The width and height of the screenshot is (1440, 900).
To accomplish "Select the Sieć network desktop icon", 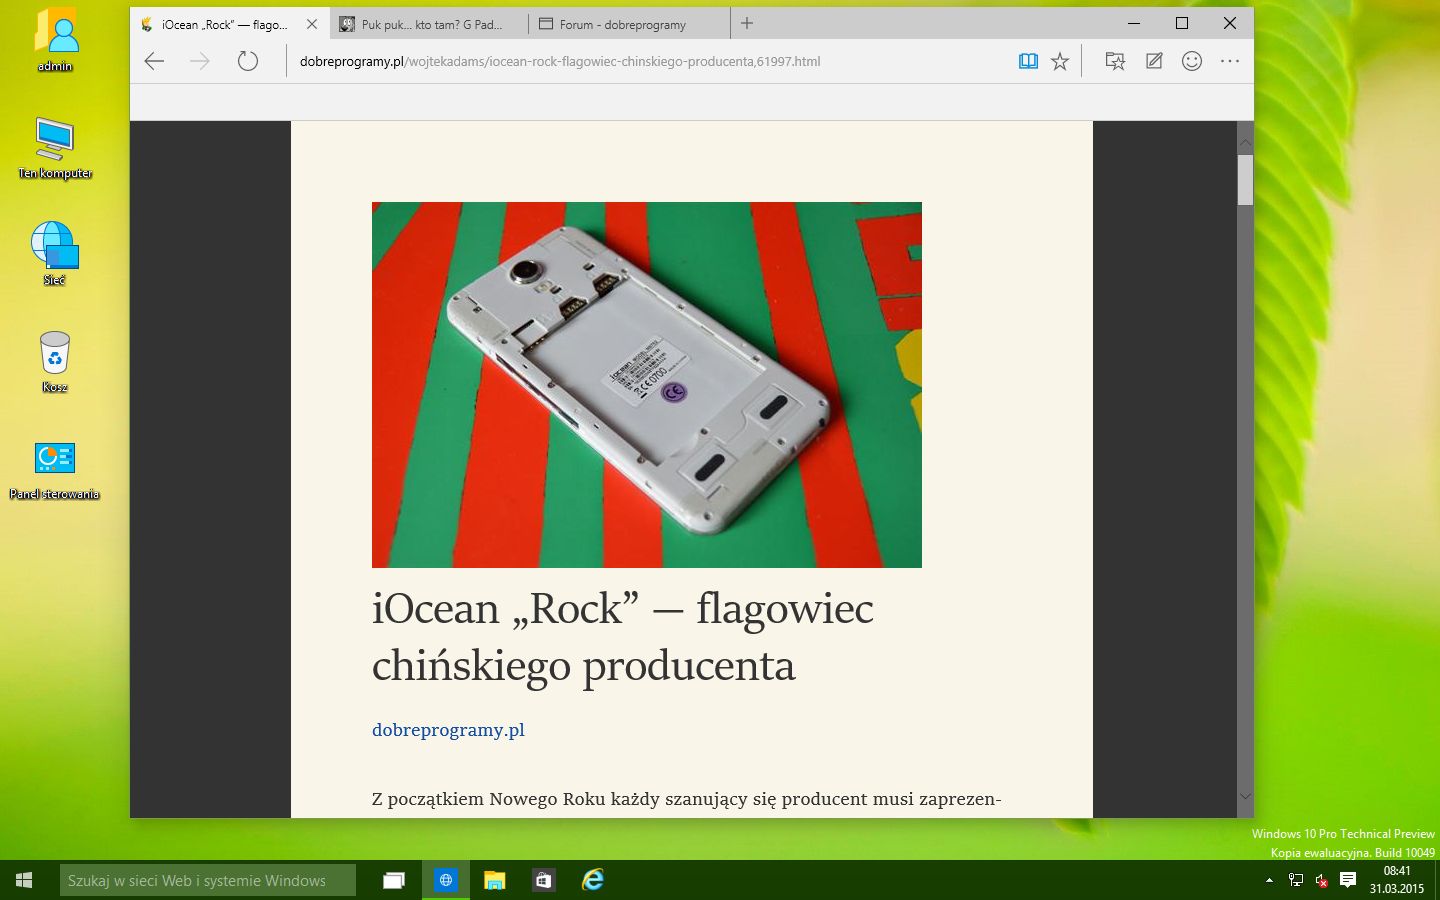I will click(55, 254).
